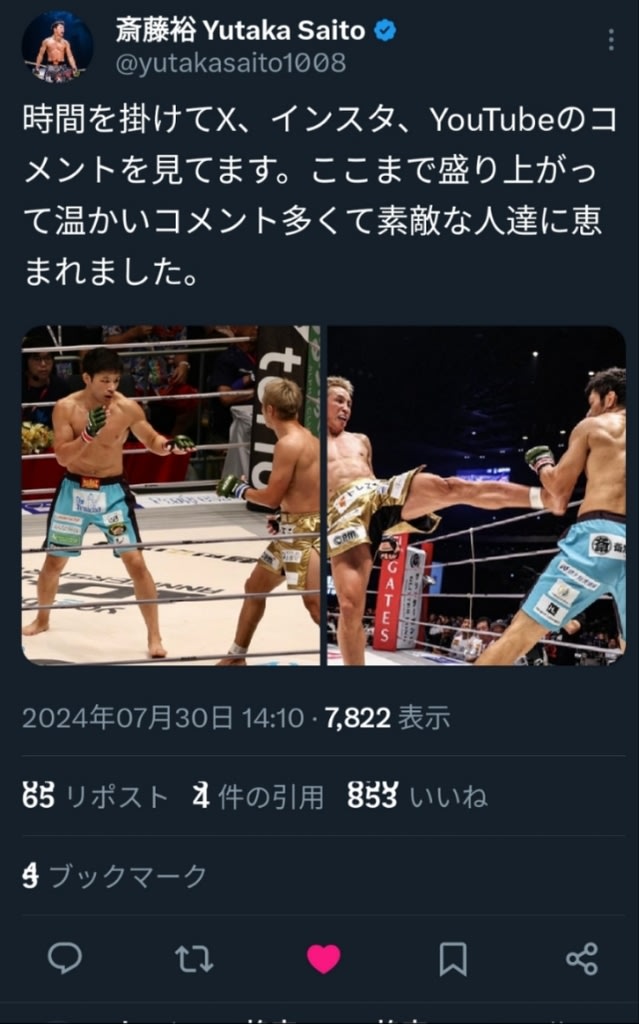Tap the reply speech bubble icon
This screenshot has height=1024, width=639.
[x=65, y=959]
